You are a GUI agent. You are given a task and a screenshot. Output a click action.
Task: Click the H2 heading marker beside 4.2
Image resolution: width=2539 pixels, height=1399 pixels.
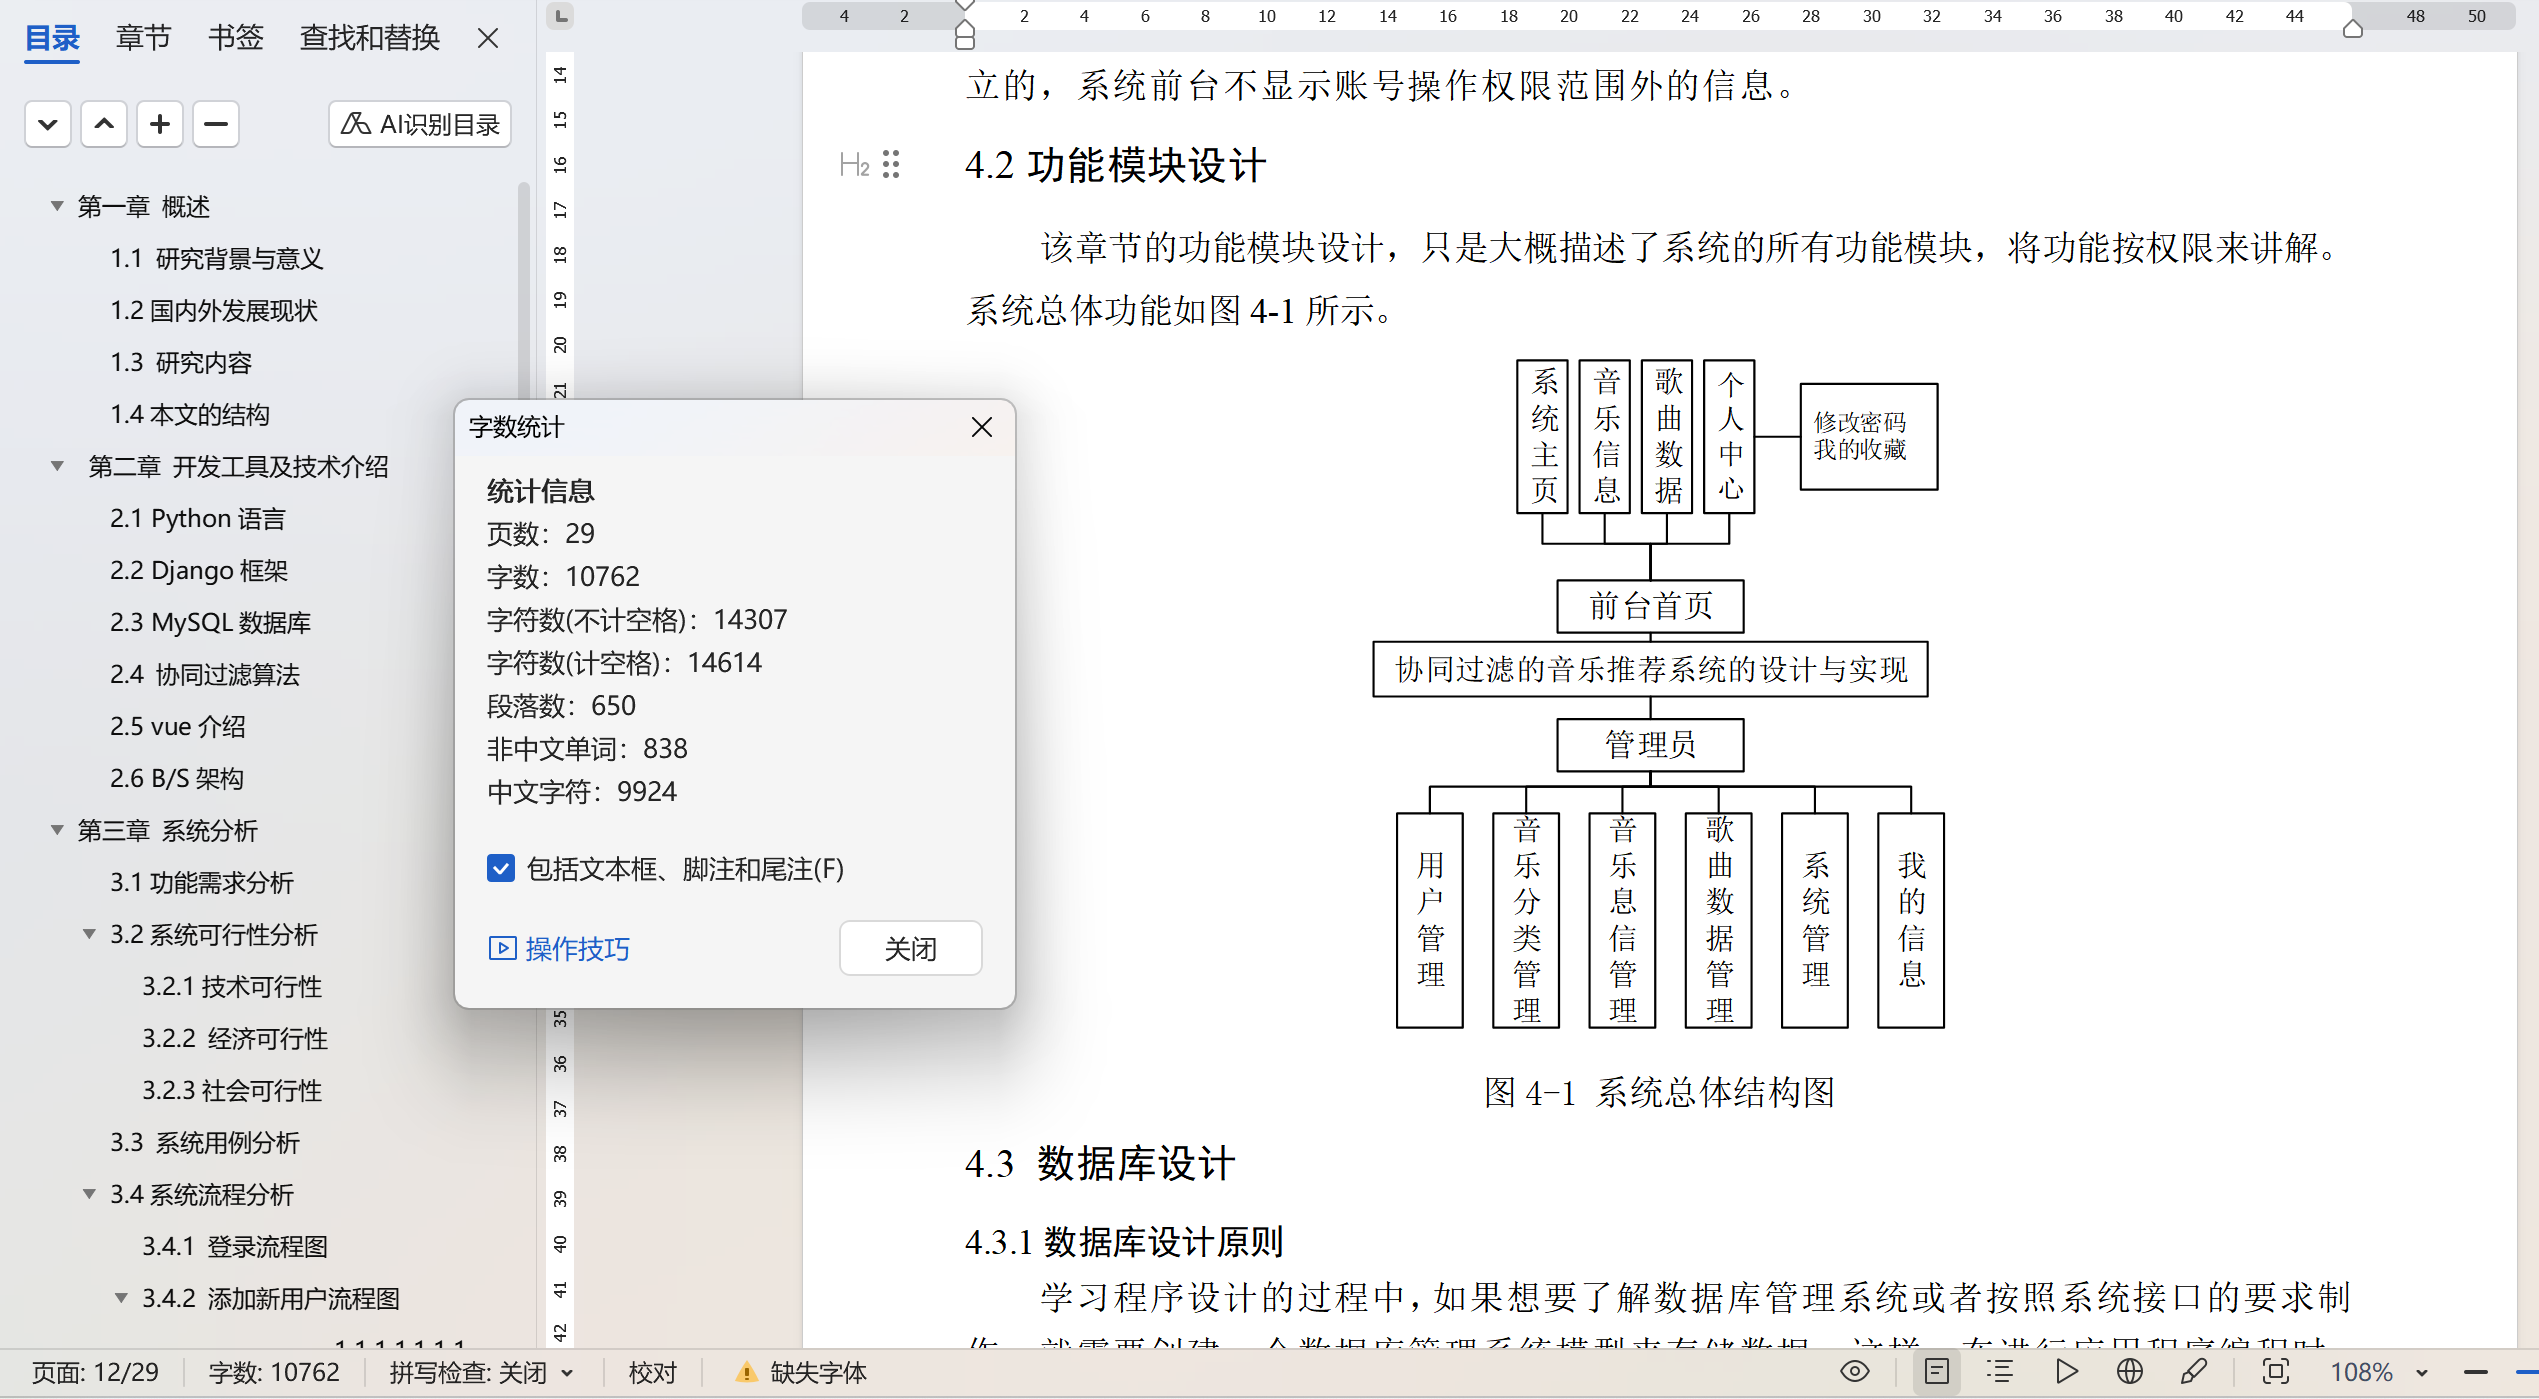(854, 165)
